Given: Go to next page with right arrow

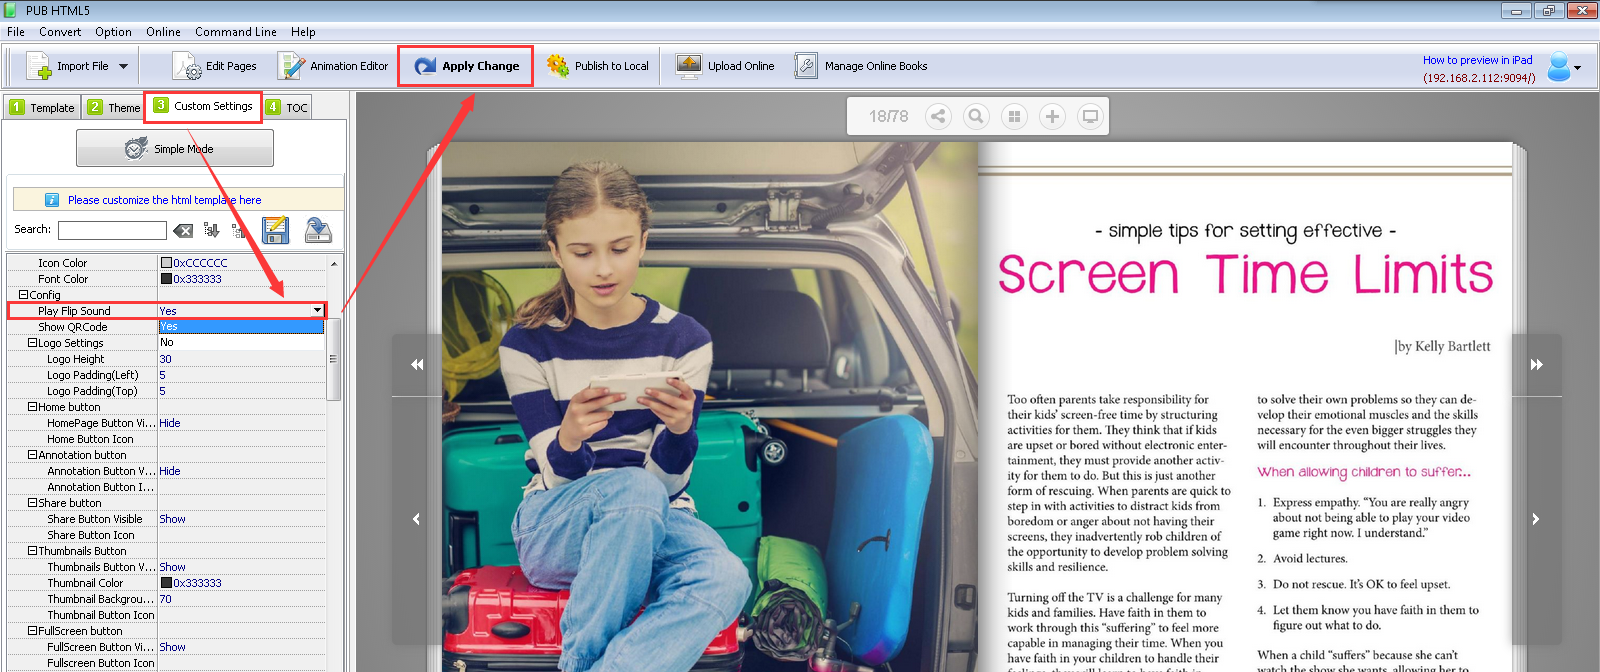Looking at the screenshot, I should click(x=1536, y=519).
